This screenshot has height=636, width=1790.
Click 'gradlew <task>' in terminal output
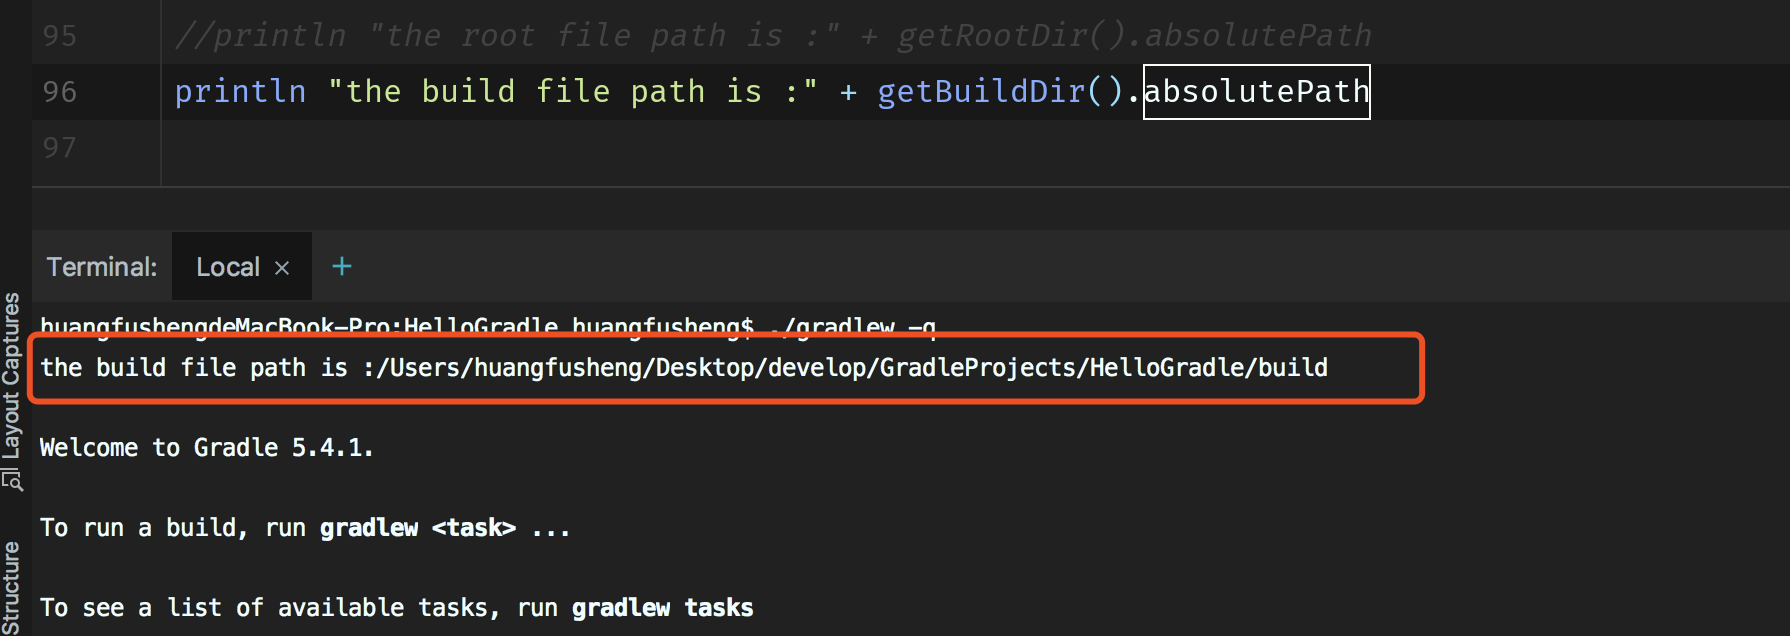coord(418,528)
